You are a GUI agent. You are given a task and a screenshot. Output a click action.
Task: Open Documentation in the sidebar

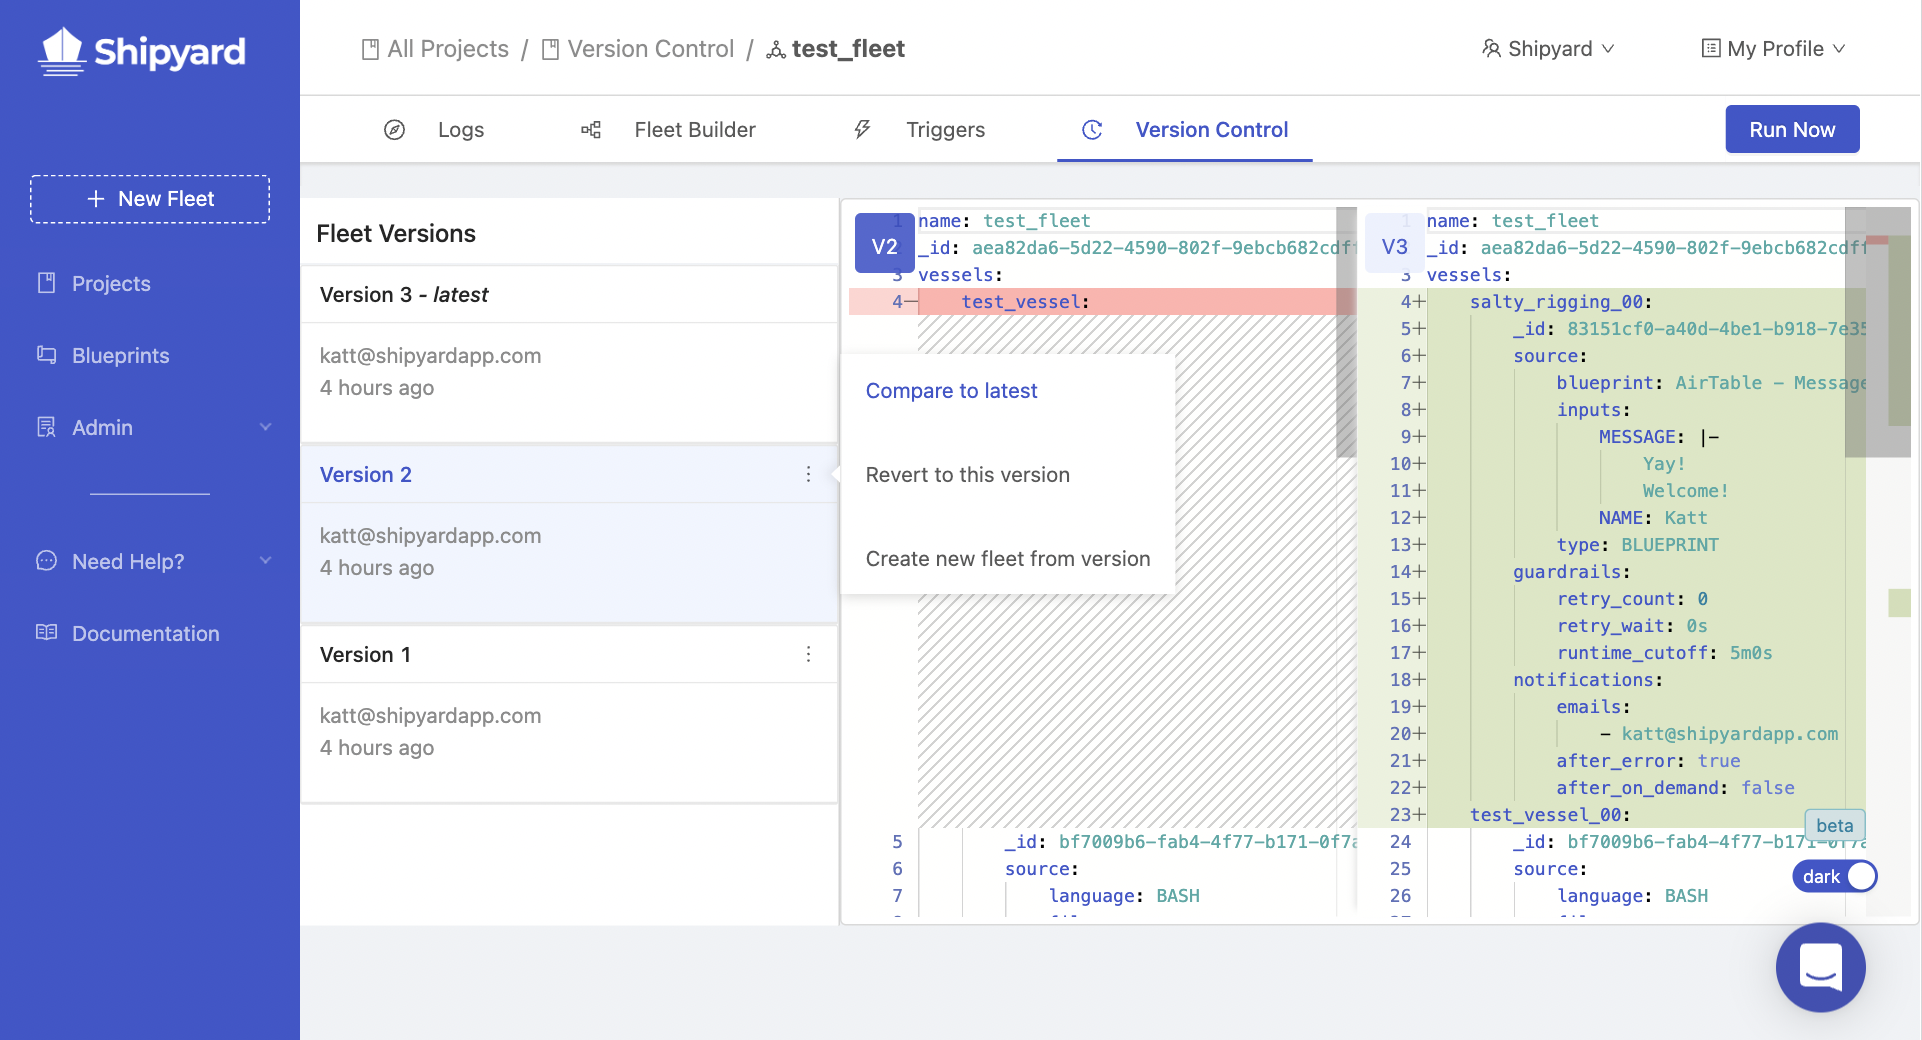tap(145, 633)
